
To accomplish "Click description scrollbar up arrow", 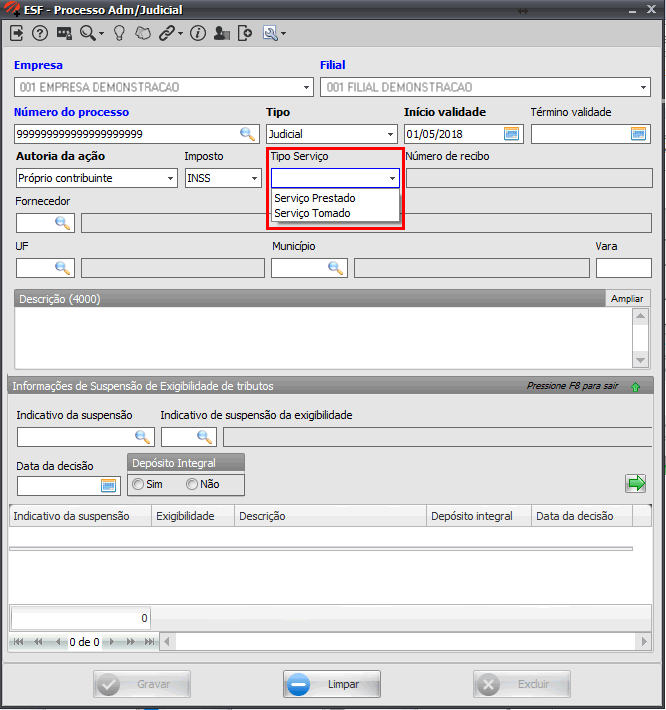I will (x=641, y=316).
